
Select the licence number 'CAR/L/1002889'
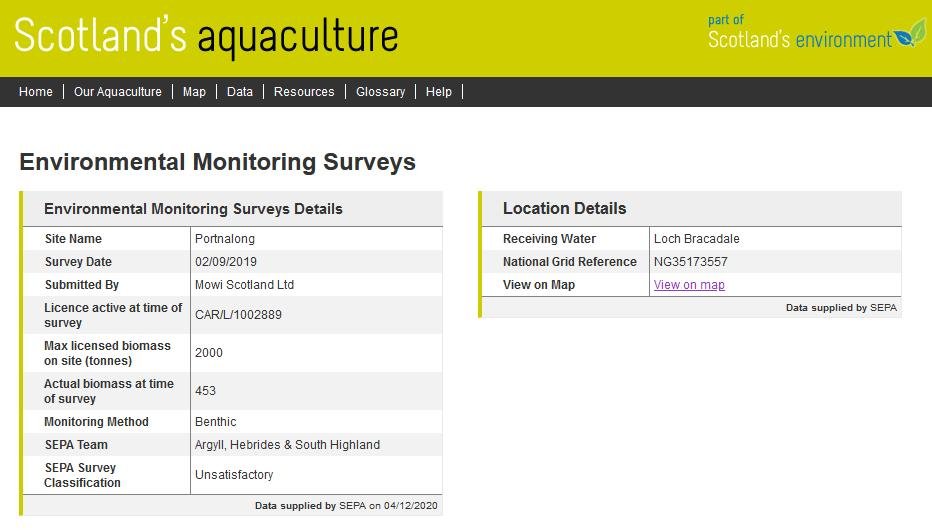[x=238, y=315]
